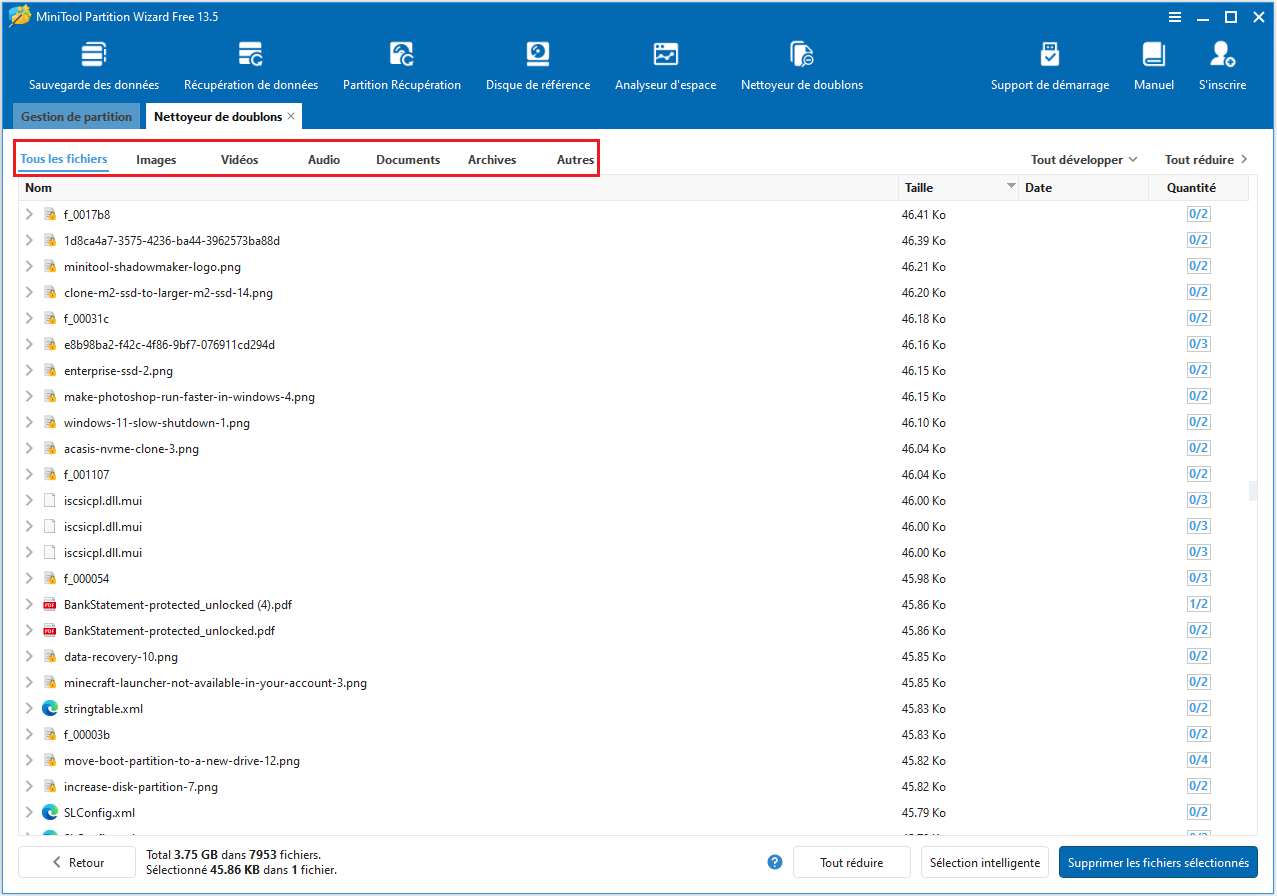Filter by Documents files
This screenshot has height=896, width=1277.
407,159
